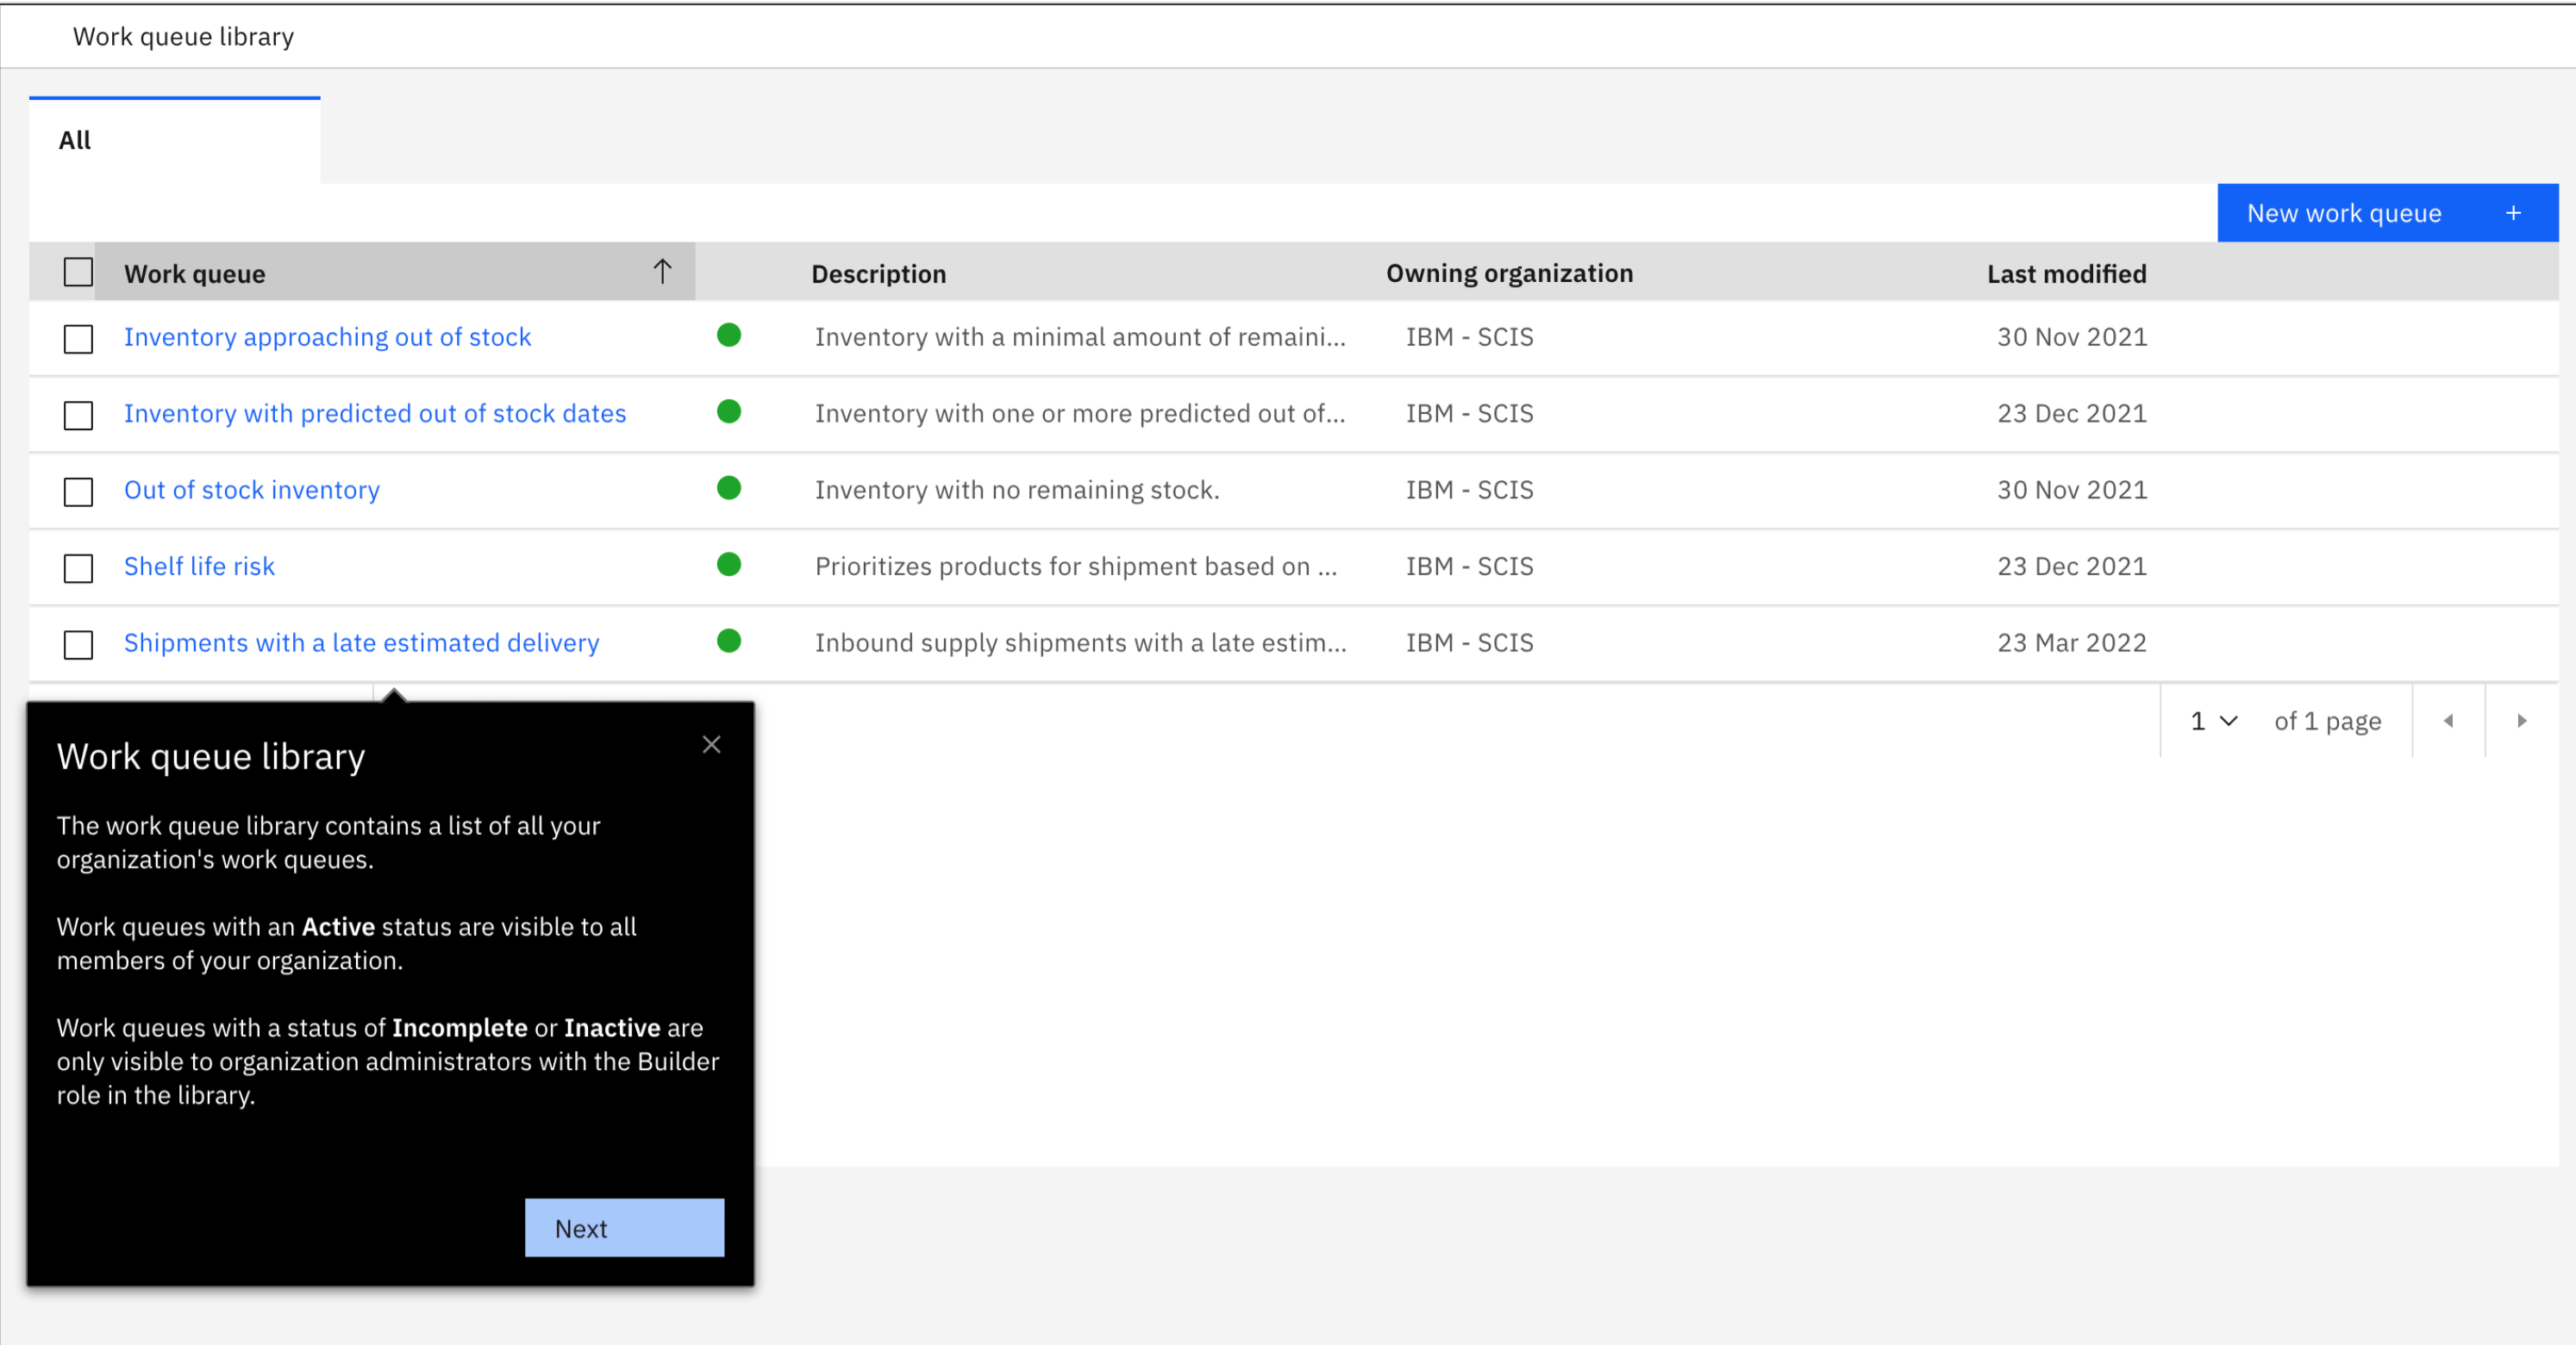The image size is (2576, 1345).
Task: Sort by Last modified column header
Action: (2066, 274)
